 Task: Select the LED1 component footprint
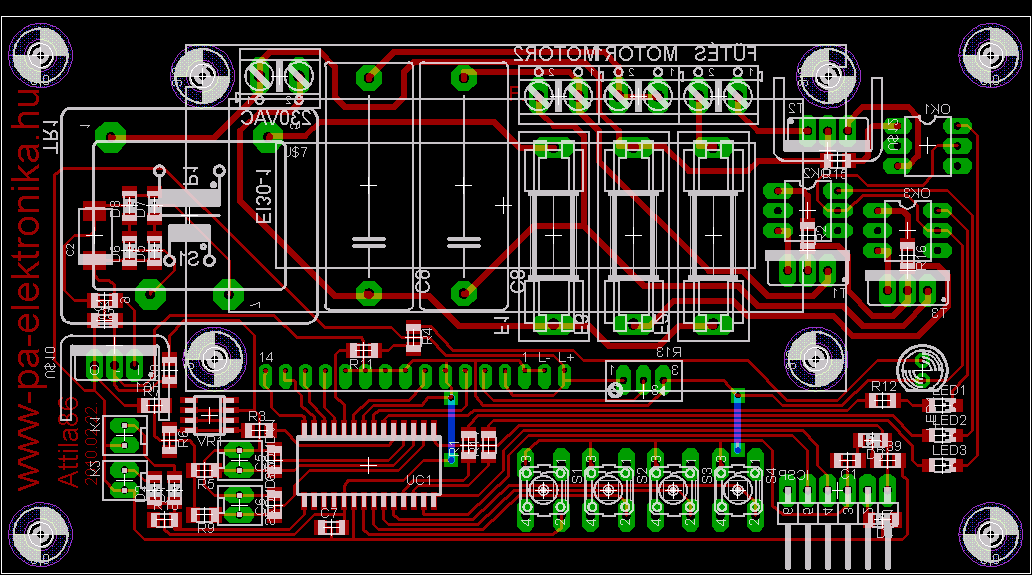click(x=942, y=406)
